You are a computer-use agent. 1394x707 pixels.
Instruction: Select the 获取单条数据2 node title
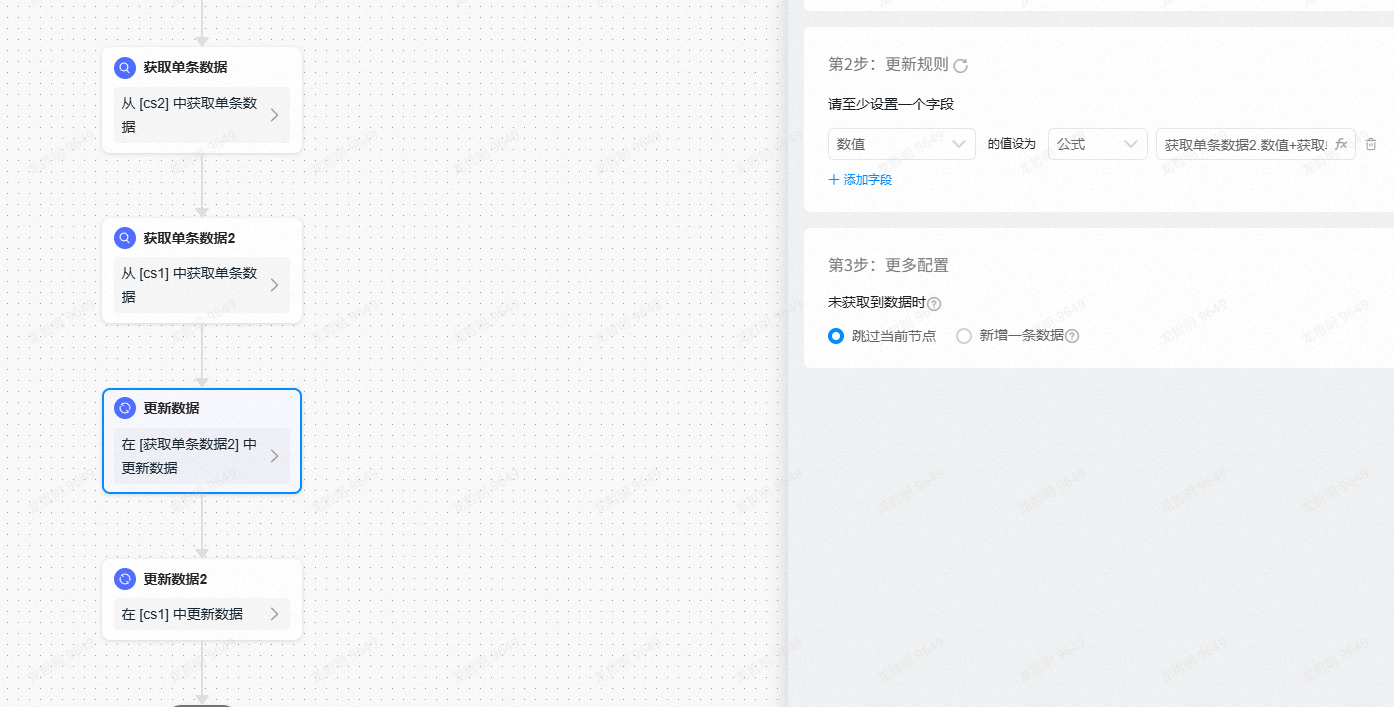tap(189, 238)
